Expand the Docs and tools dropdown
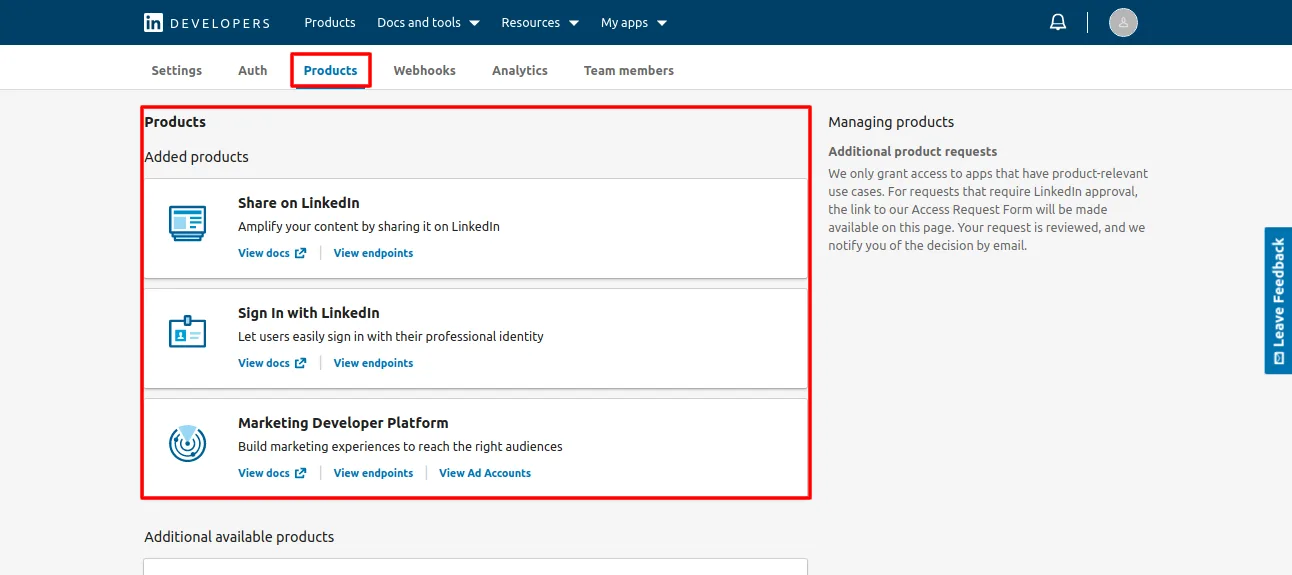The image size is (1292, 575). click(x=428, y=22)
